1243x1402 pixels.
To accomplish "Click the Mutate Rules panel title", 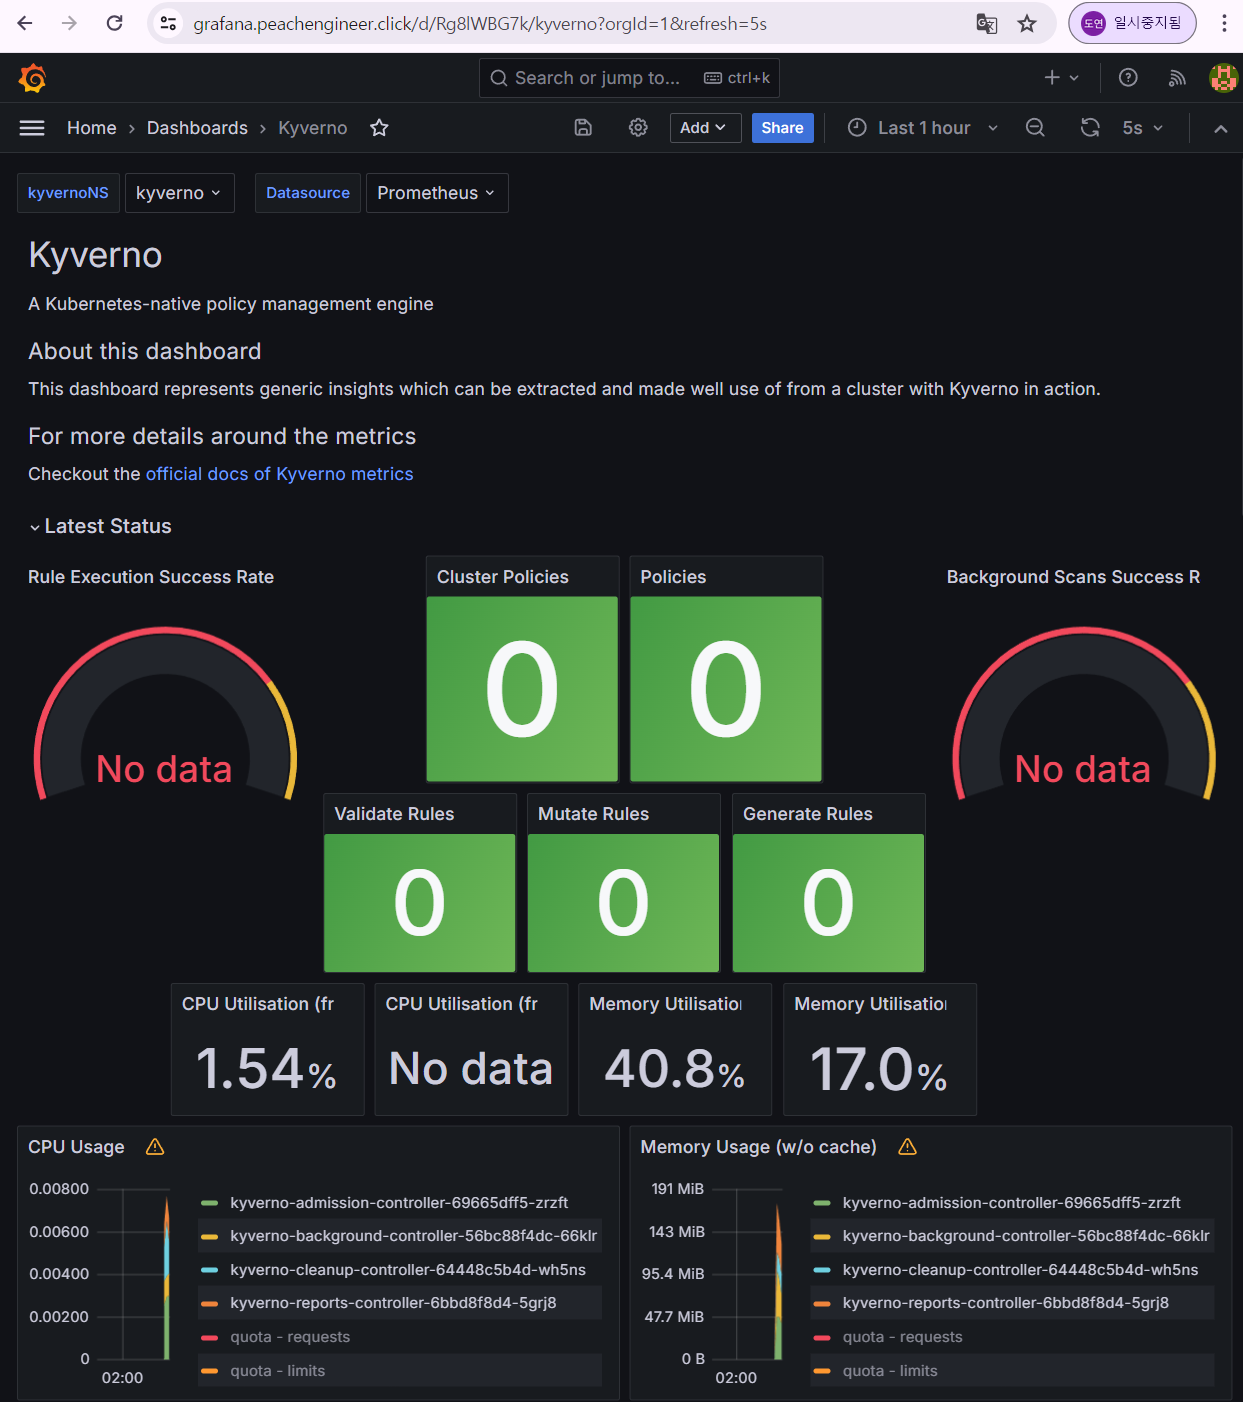I will (593, 814).
